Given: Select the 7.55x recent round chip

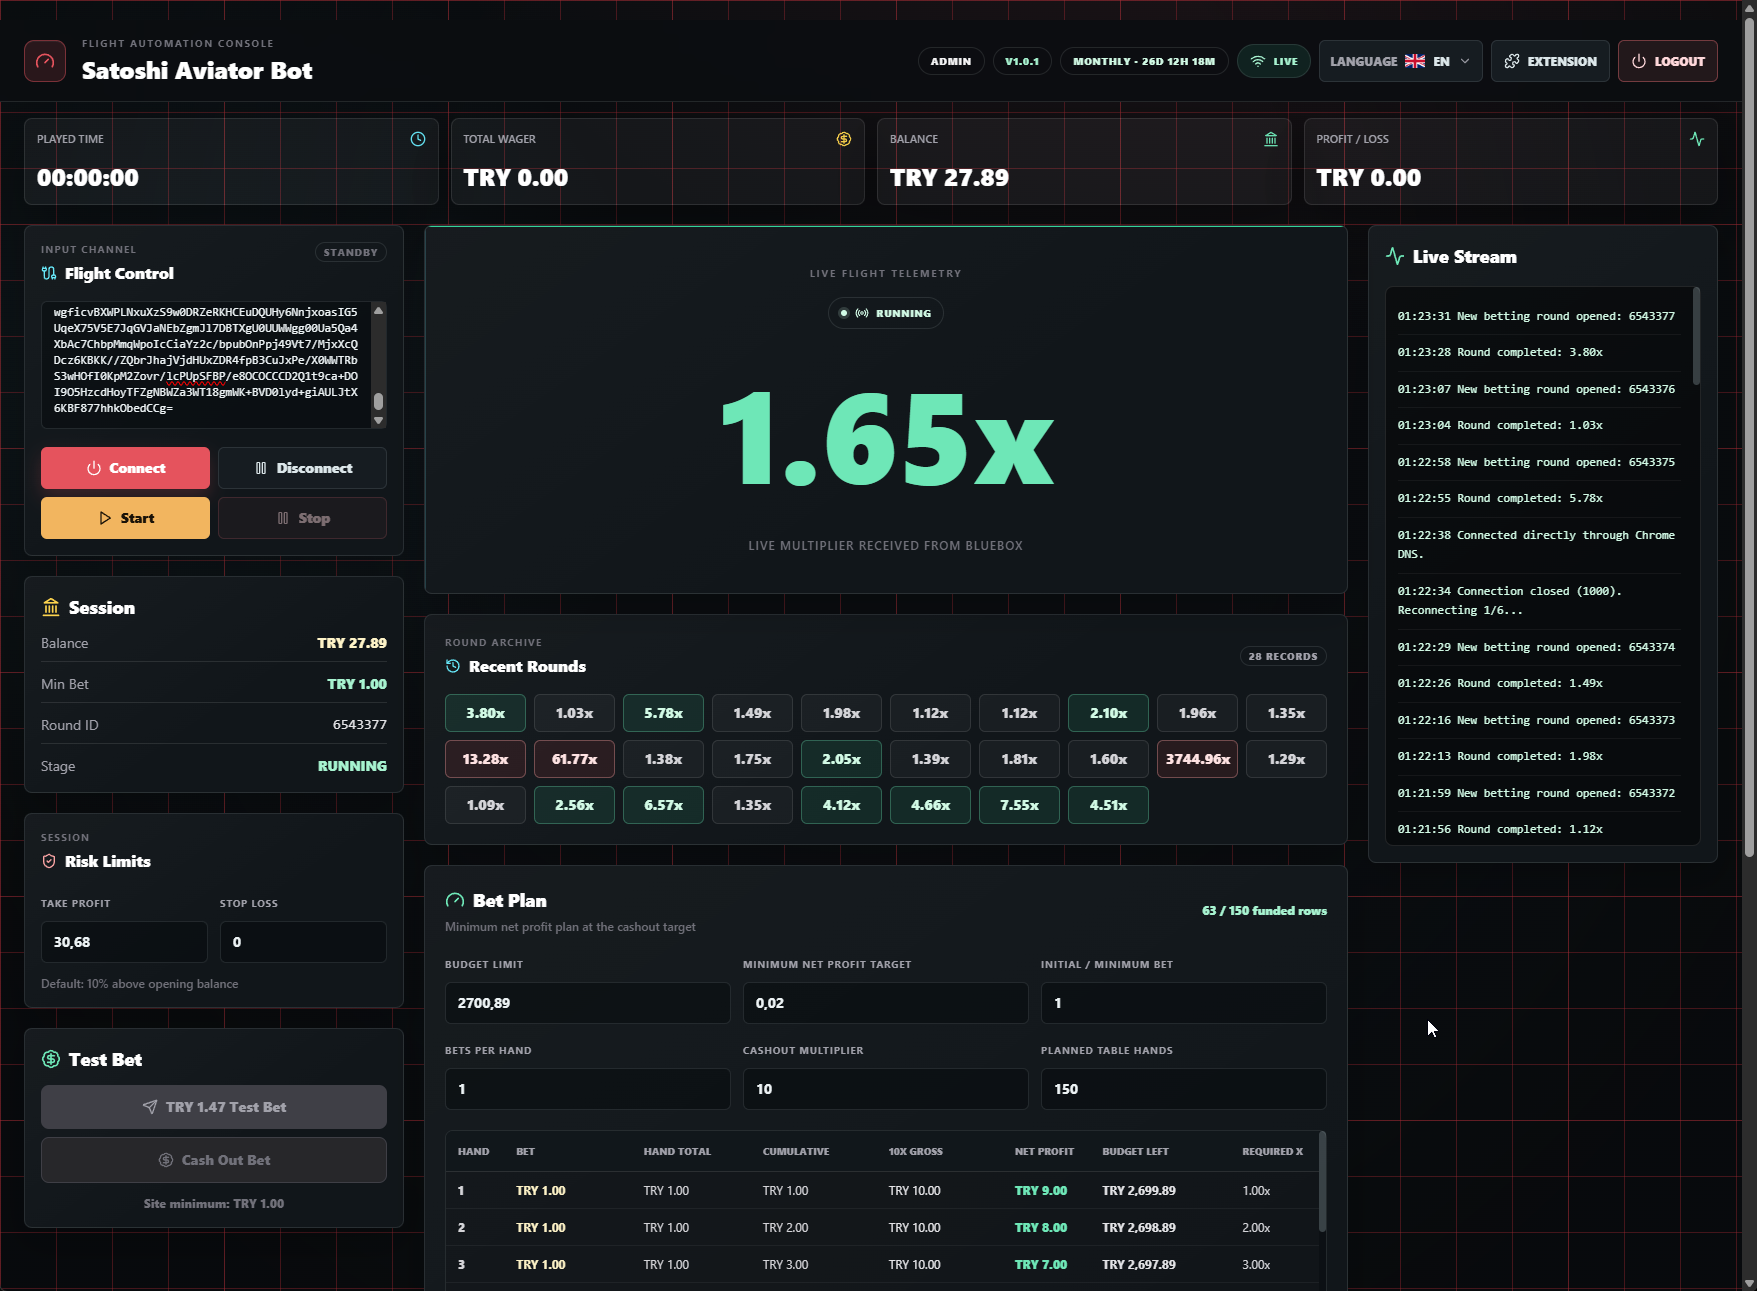Looking at the screenshot, I should tap(1019, 805).
